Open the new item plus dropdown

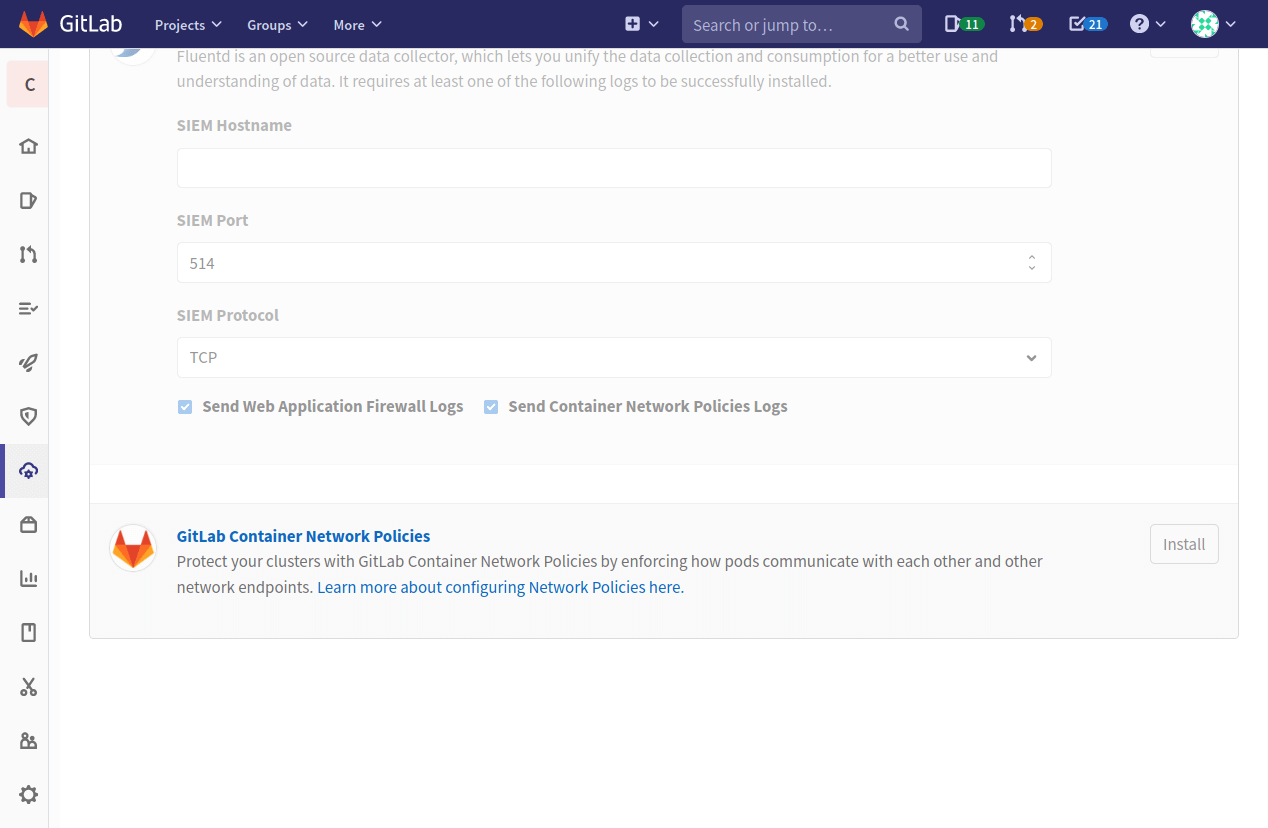coord(640,23)
